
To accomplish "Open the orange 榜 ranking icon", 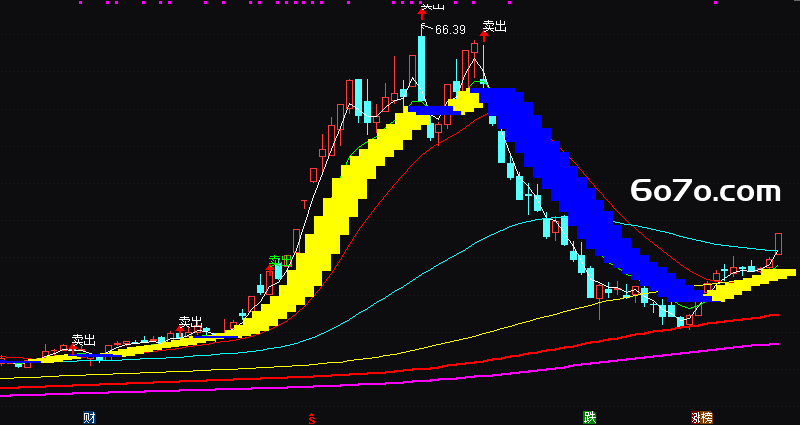I will point(707,418).
